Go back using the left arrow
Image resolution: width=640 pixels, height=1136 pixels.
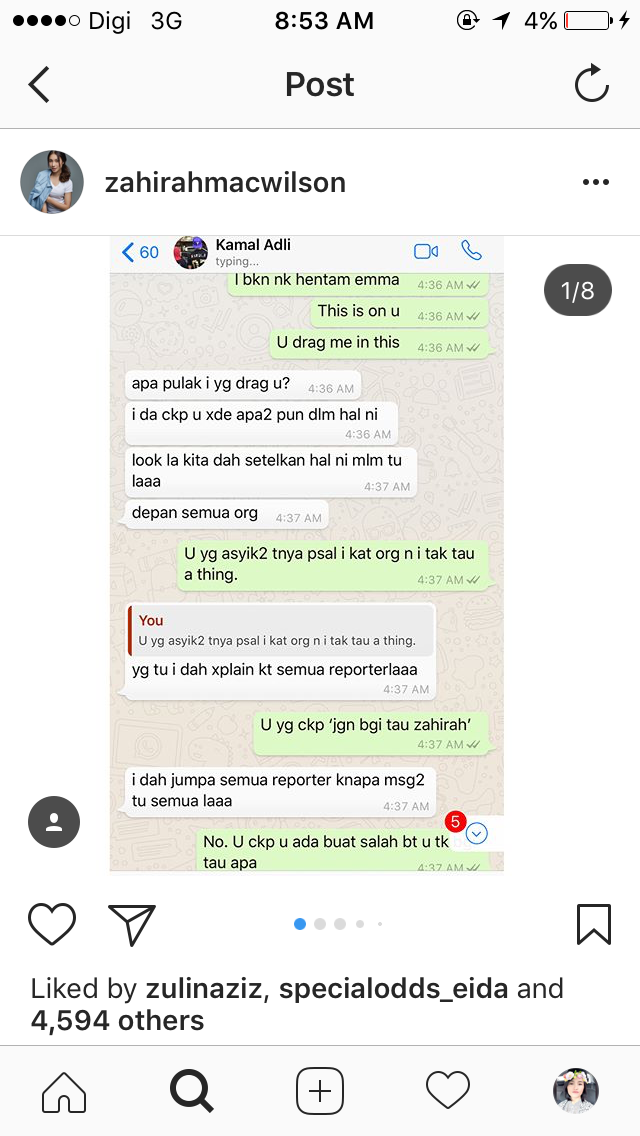(x=39, y=85)
